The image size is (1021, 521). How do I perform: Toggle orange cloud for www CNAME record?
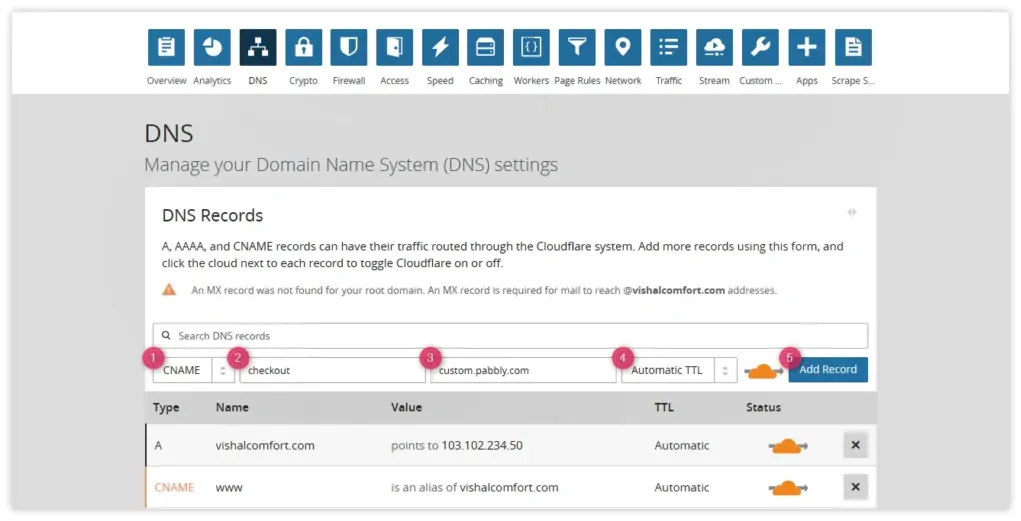pyautogui.click(x=788, y=488)
